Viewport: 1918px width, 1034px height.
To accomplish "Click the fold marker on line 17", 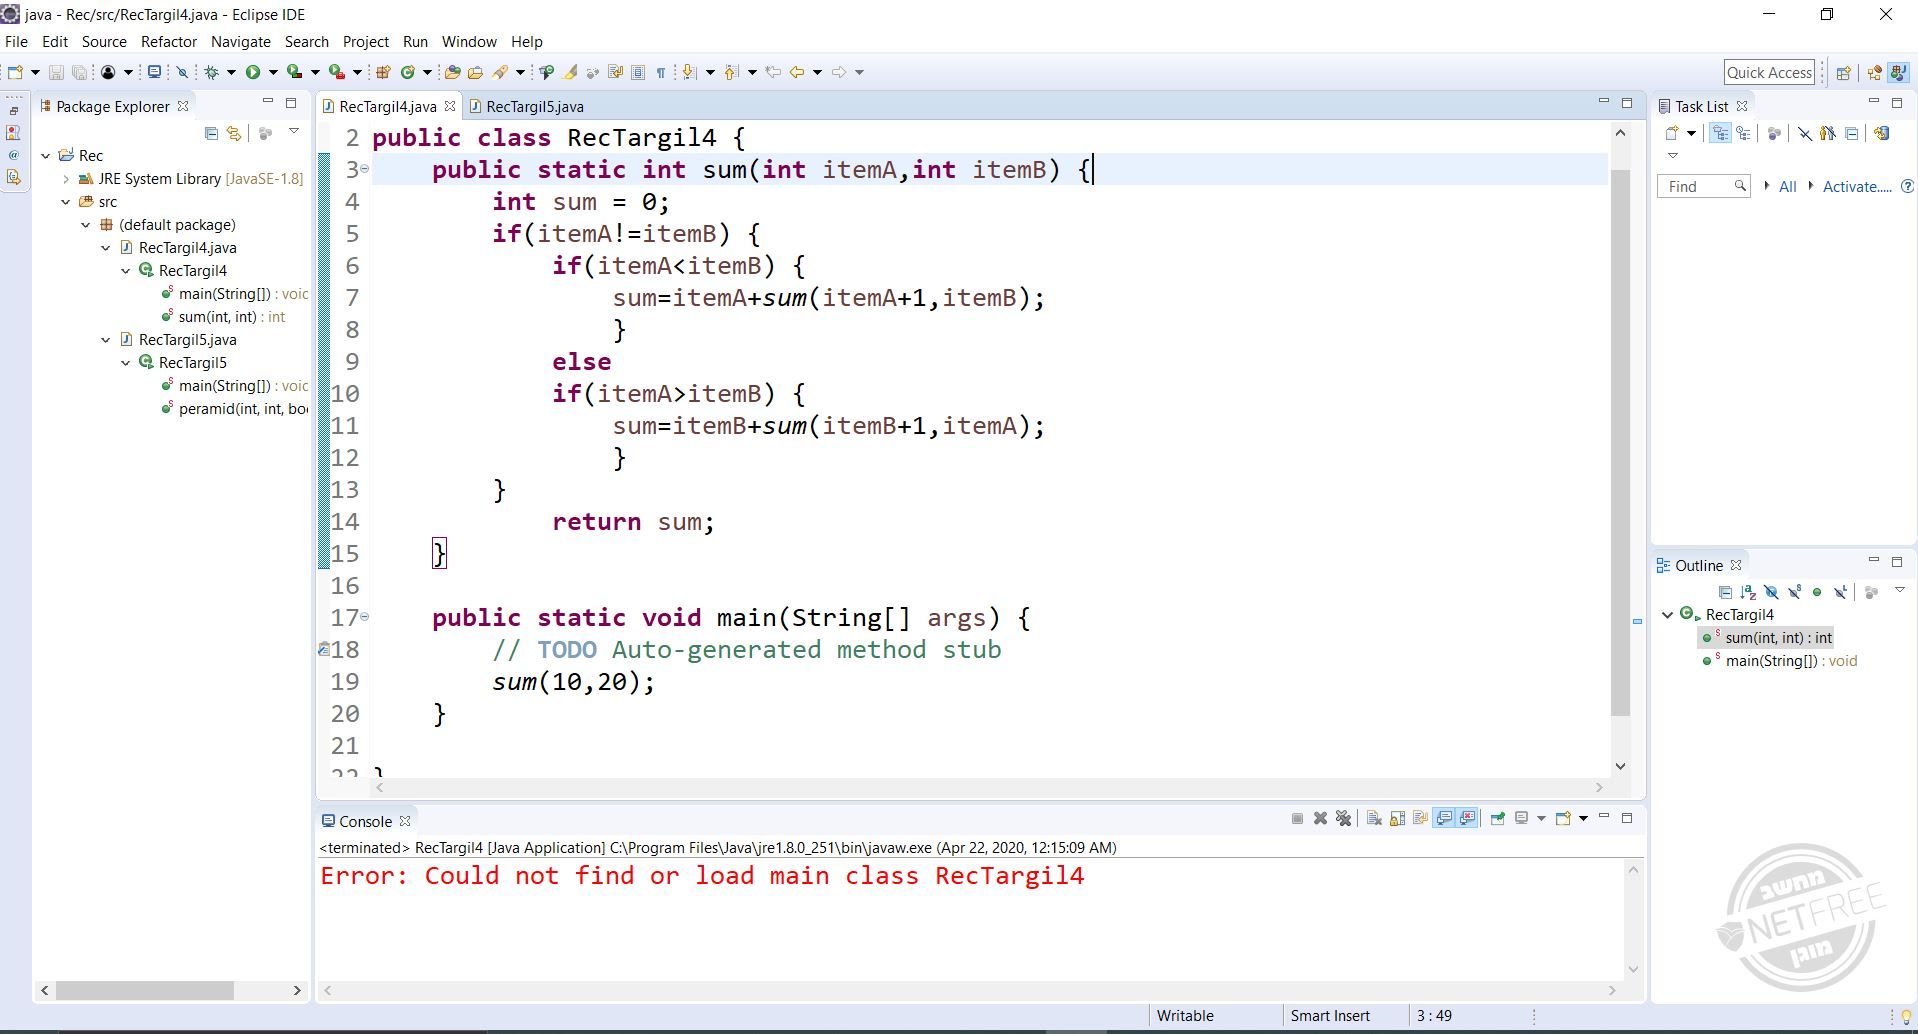I will click(364, 617).
